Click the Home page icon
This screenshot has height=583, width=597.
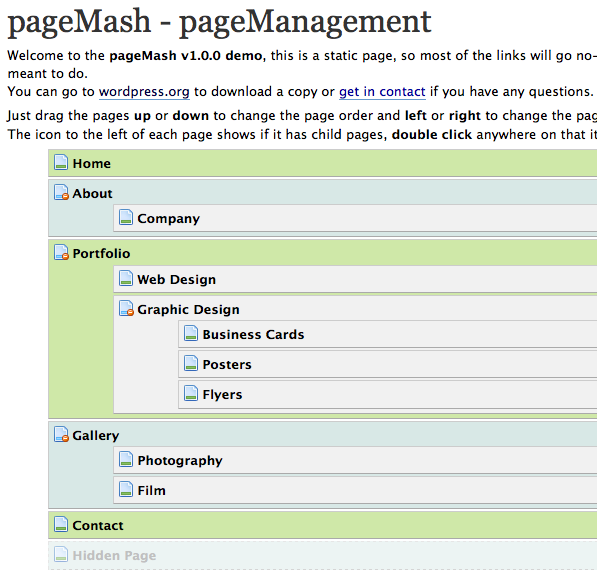(x=61, y=163)
